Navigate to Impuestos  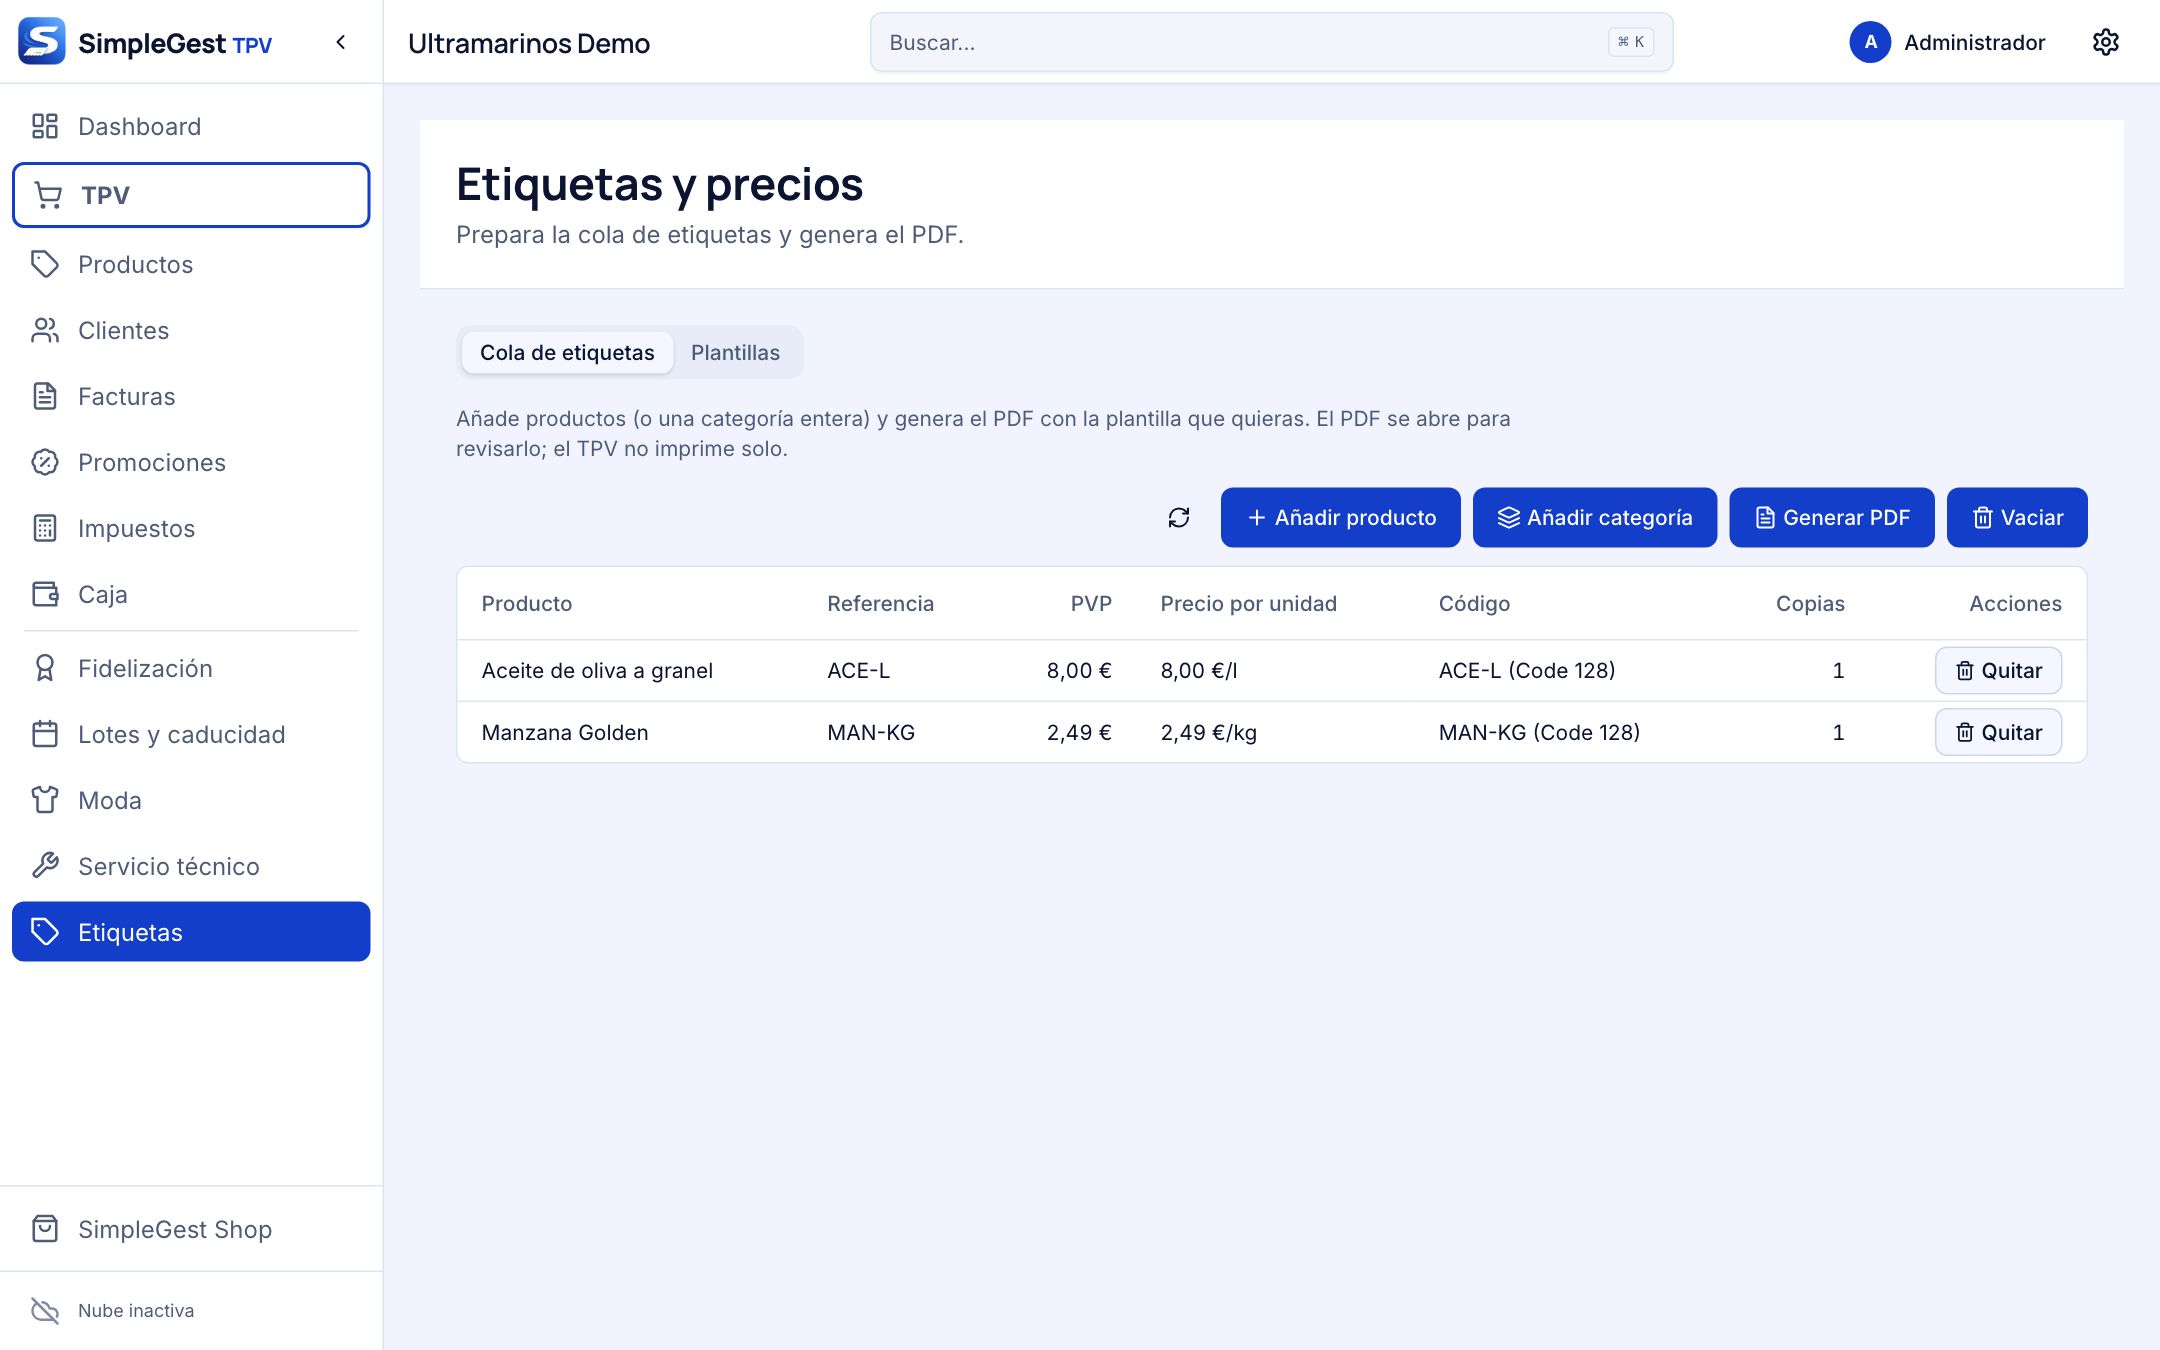pos(191,528)
